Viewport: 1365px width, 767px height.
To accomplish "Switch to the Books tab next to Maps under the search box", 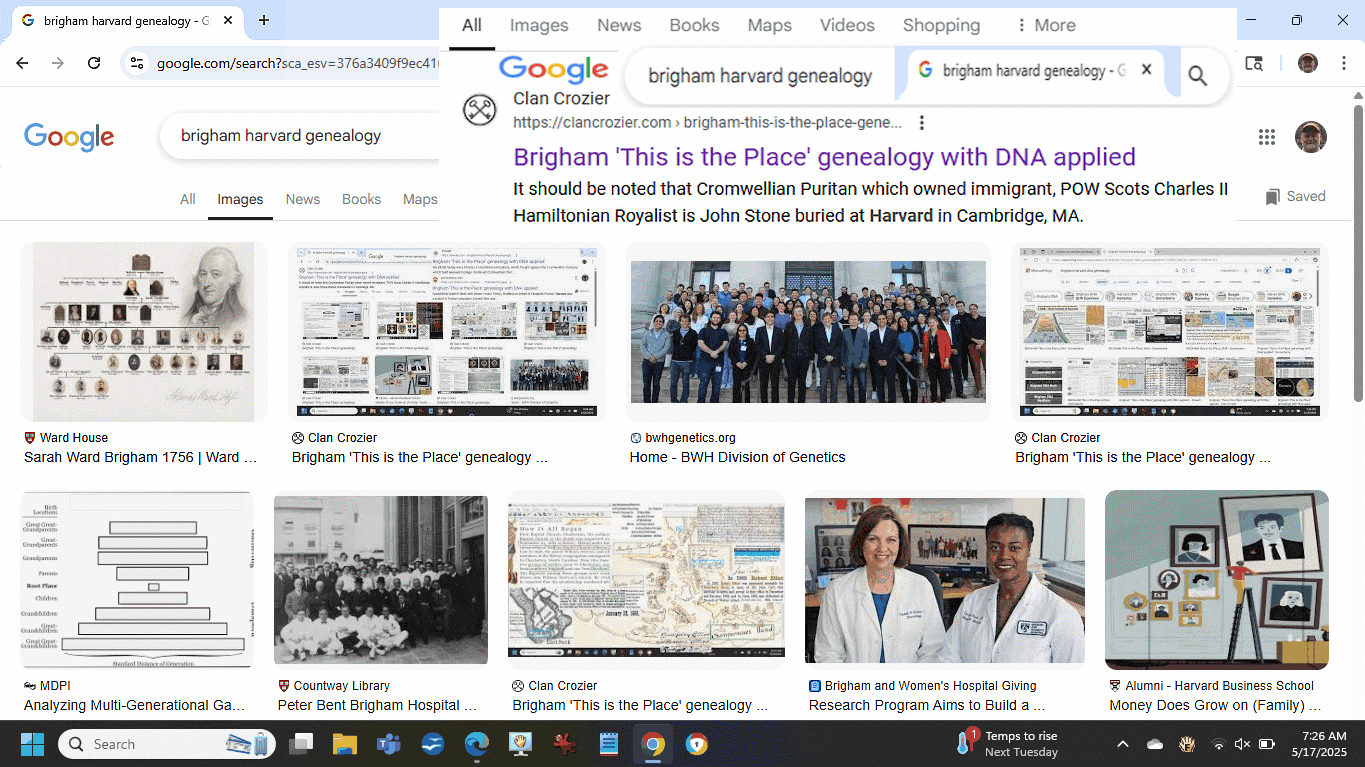I will coord(361,199).
